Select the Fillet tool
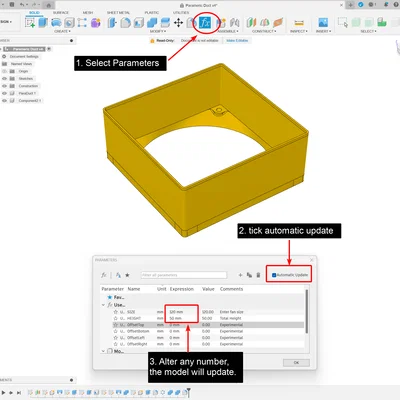The image size is (400, 400). pyautogui.click(x=125, y=23)
